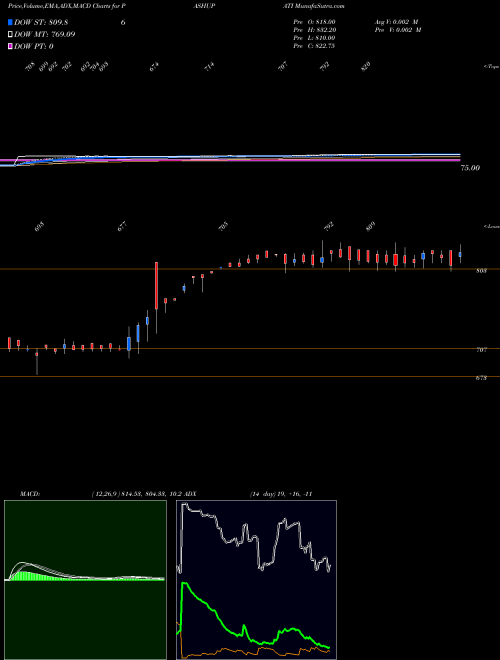Screen dimensions: 500x660
Task: Click the MunafaSutra.com text in header
Action: click(320, 6)
